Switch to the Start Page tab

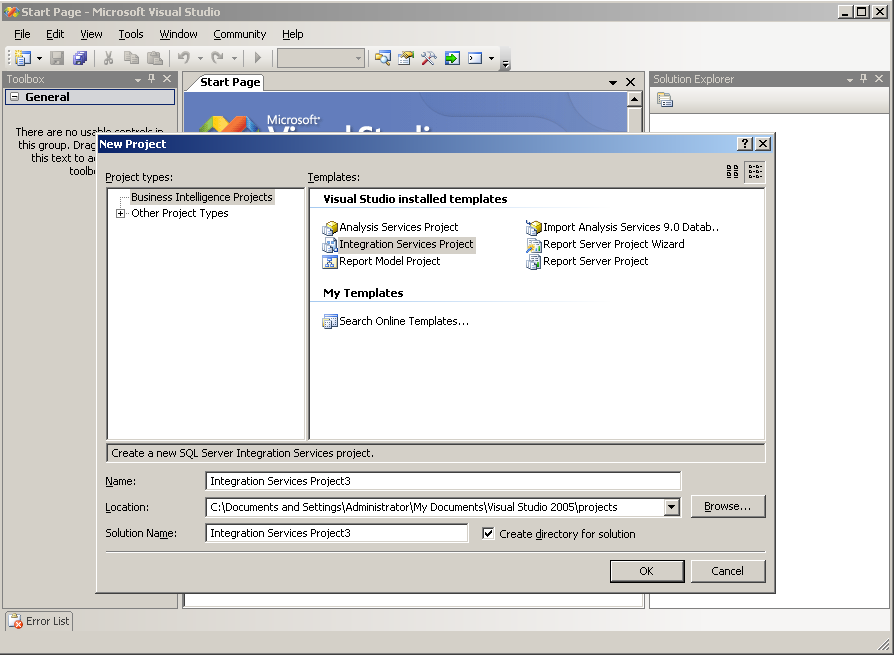click(230, 82)
